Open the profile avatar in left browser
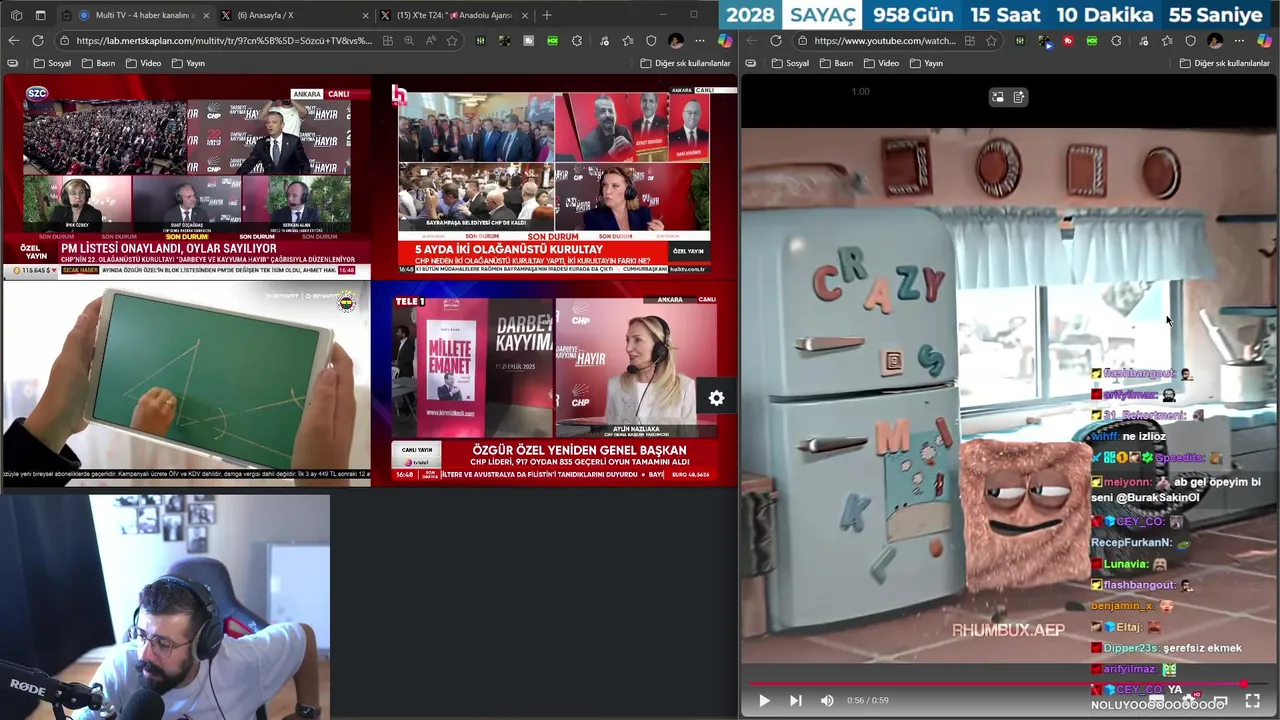 pyautogui.click(x=676, y=41)
